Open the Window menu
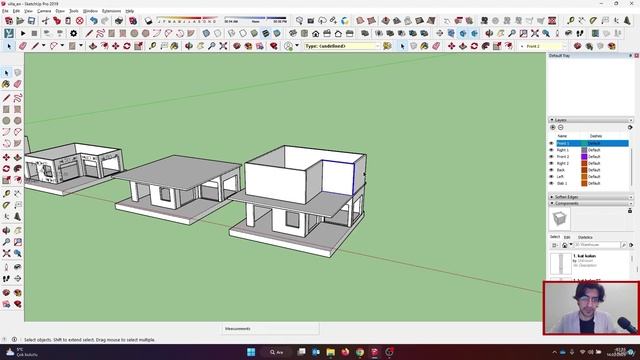Image resolution: width=640 pixels, height=360 pixels. point(90,11)
